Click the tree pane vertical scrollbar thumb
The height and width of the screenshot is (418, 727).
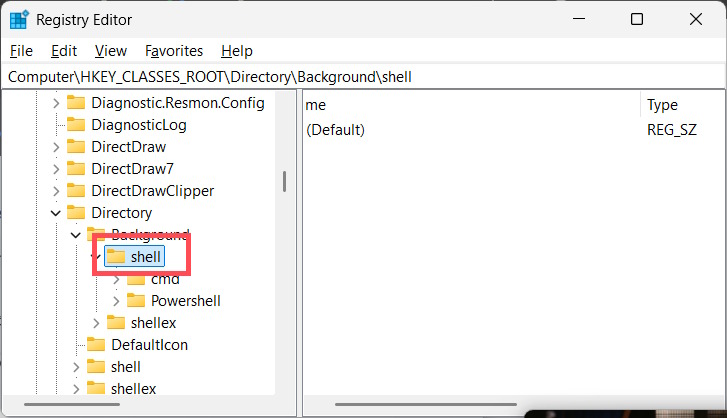coord(284,182)
